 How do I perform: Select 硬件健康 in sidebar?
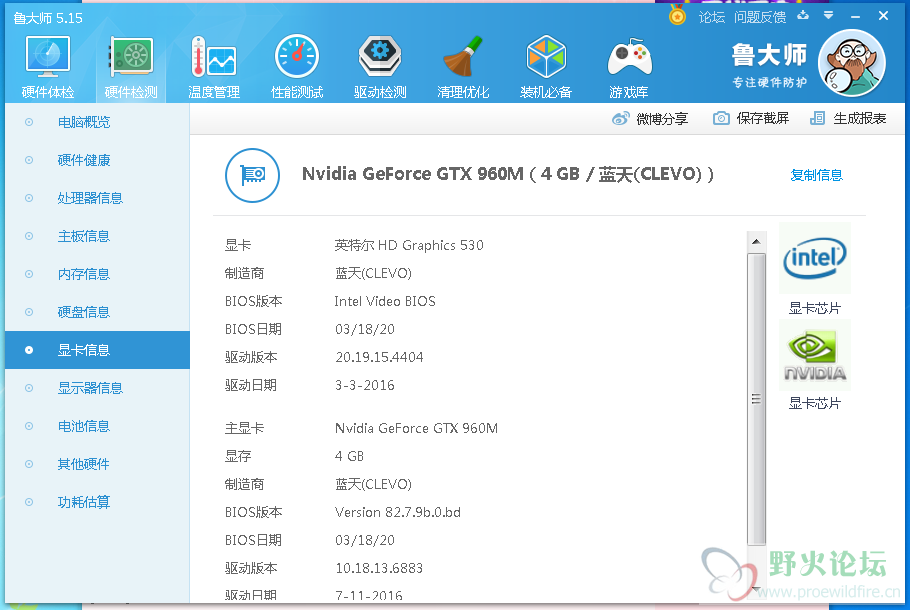click(x=98, y=160)
